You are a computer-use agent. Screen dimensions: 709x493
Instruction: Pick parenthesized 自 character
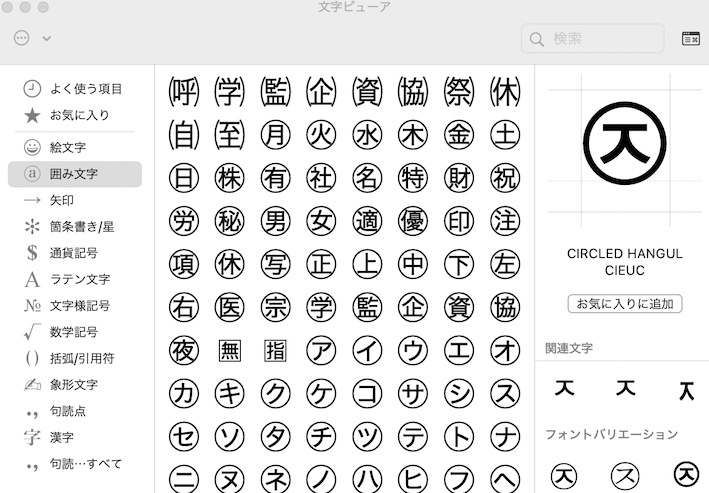(x=184, y=135)
